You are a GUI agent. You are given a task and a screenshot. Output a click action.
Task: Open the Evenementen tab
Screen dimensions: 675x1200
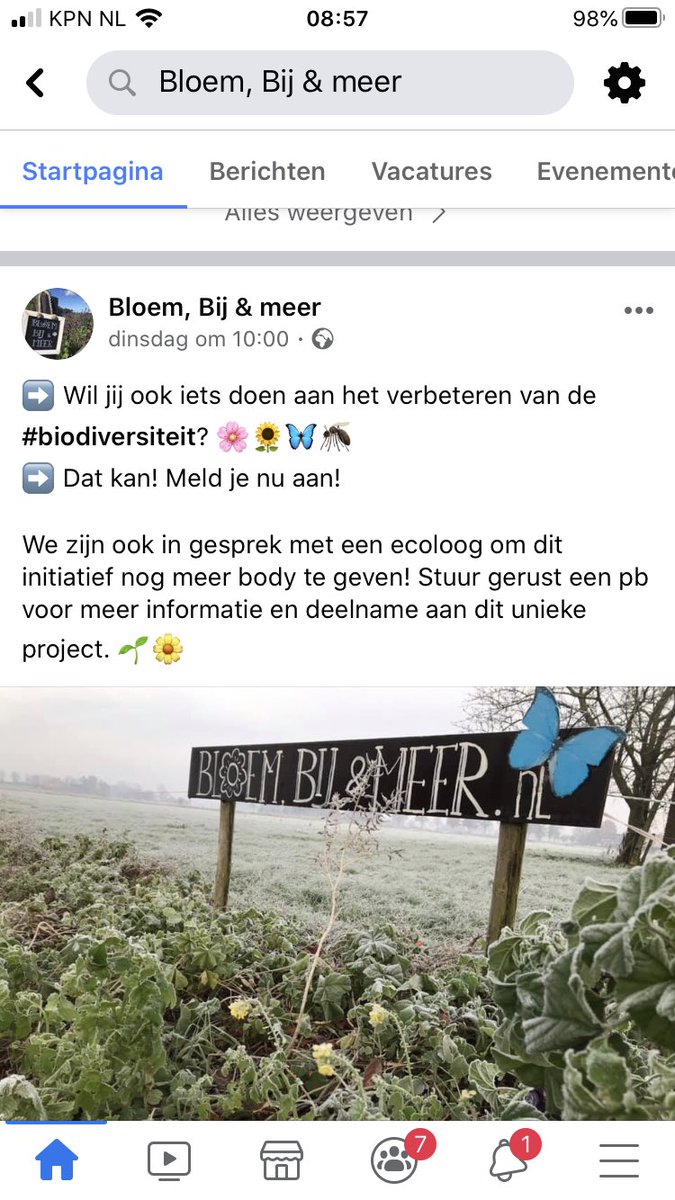pyautogui.click(x=605, y=171)
